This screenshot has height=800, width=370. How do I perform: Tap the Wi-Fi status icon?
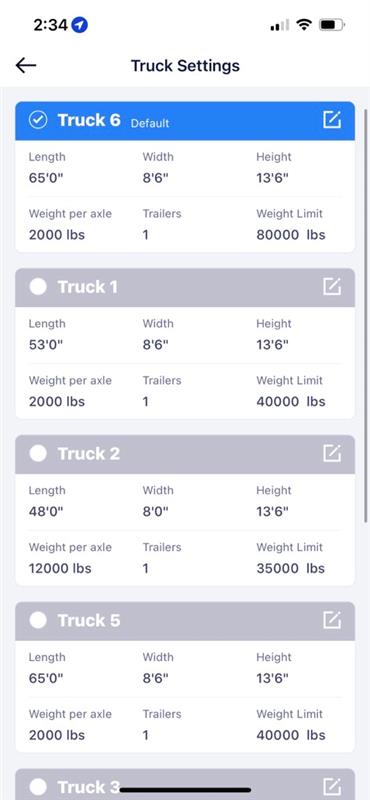pyautogui.click(x=304, y=24)
